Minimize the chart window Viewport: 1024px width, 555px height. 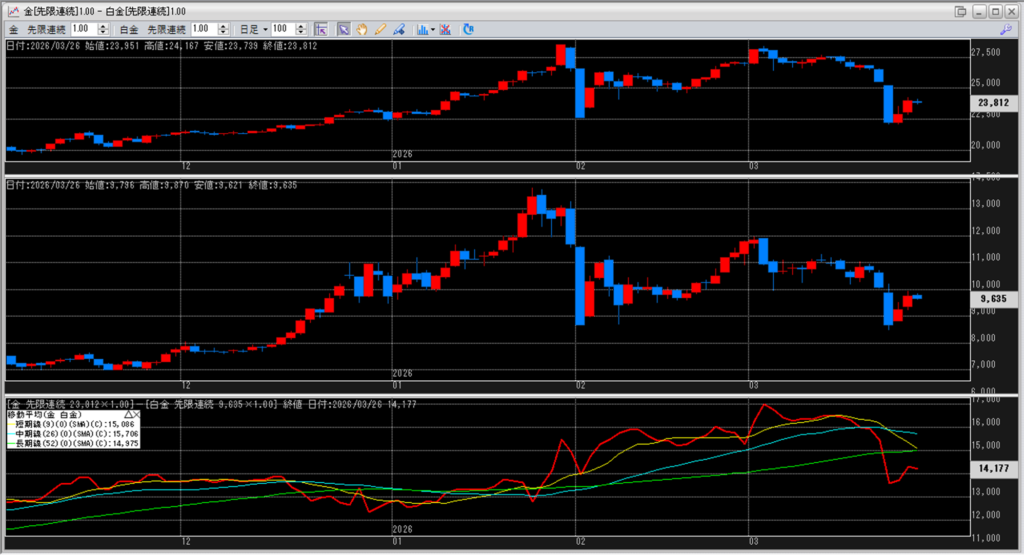tap(978, 11)
